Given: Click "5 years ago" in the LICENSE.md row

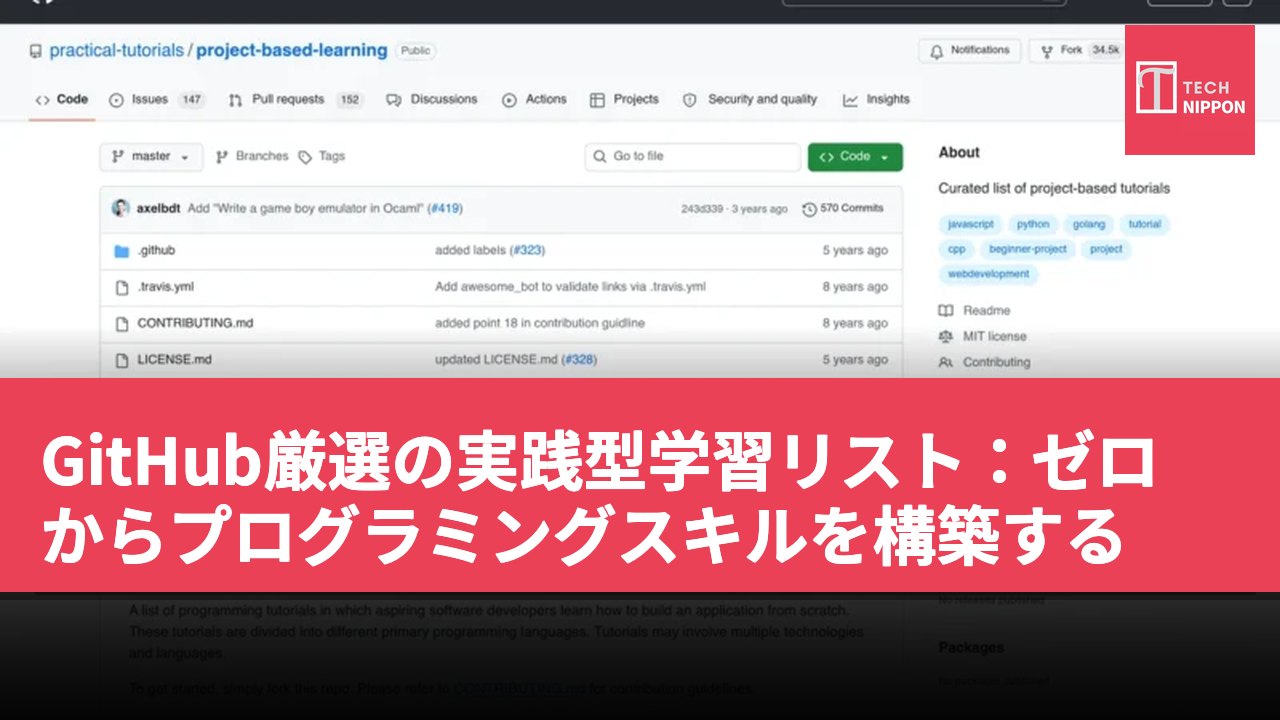Looking at the screenshot, I should [x=855, y=360].
